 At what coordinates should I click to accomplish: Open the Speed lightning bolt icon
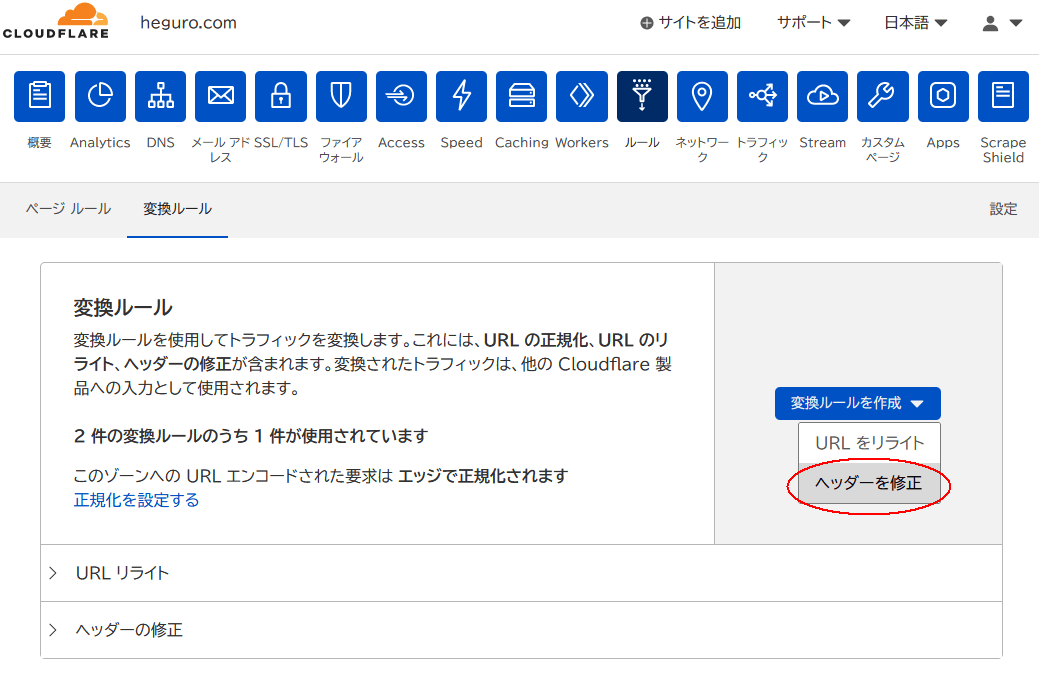click(x=462, y=96)
